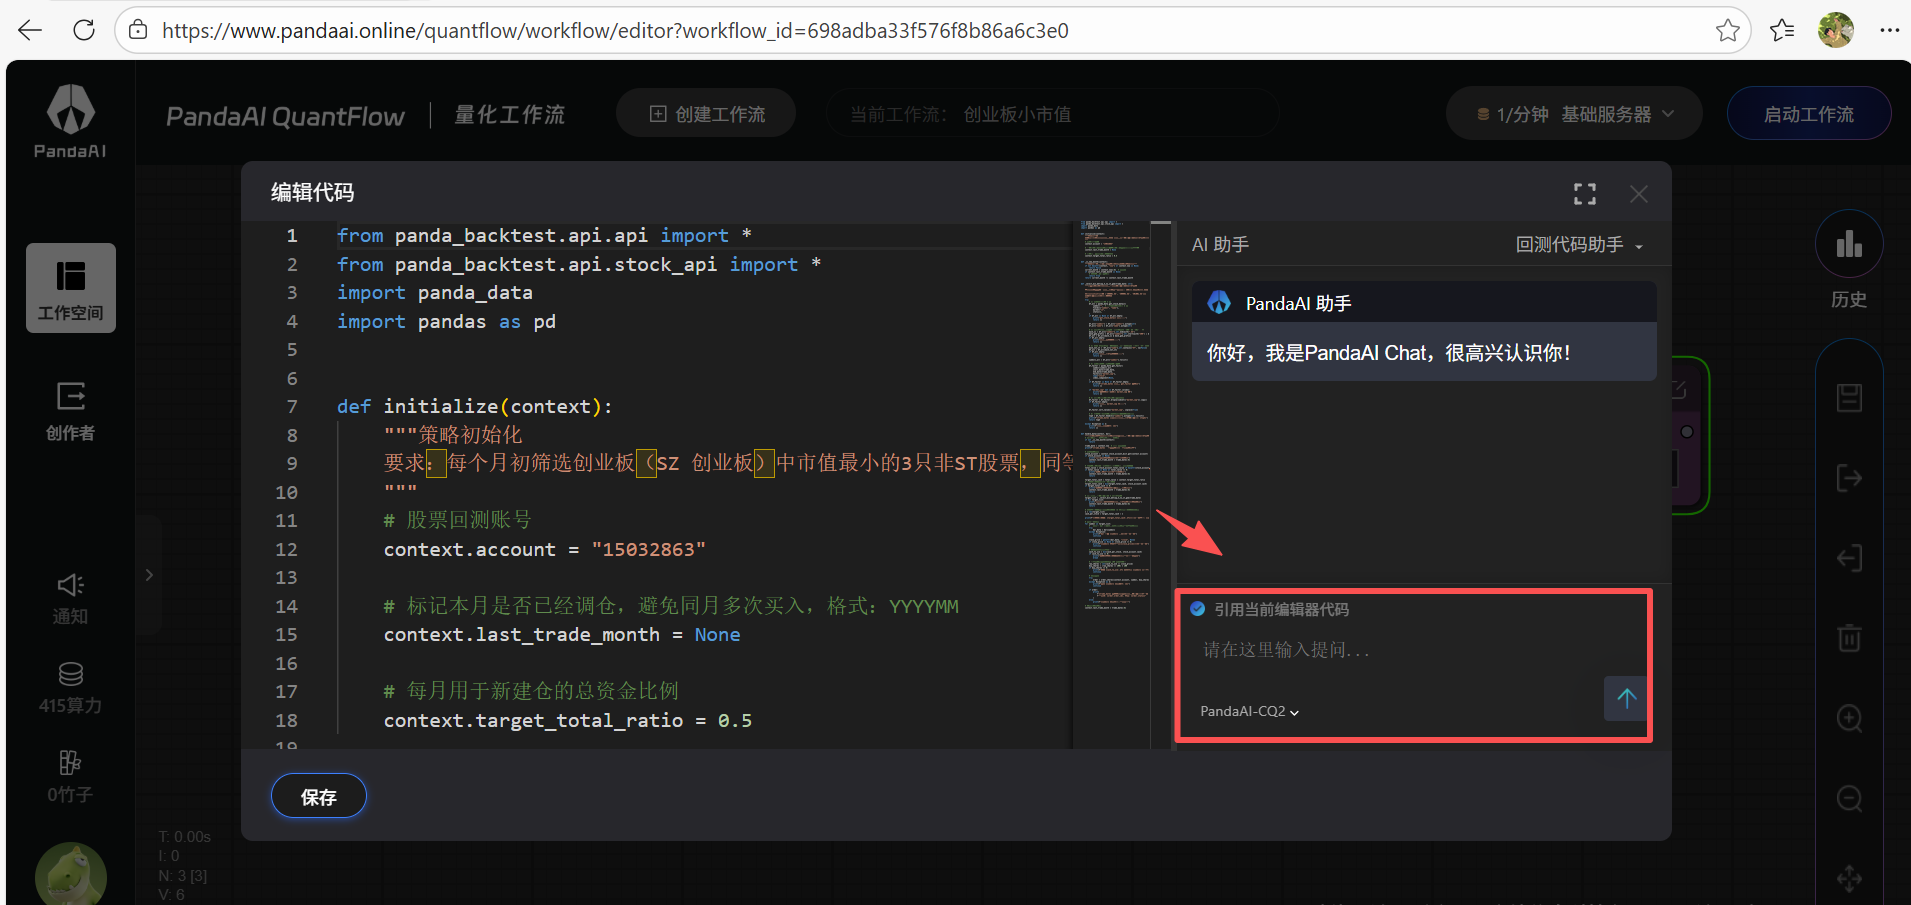The width and height of the screenshot is (1911, 905).
Task: Click the export arrow icon in right toolbar
Action: (1849, 478)
